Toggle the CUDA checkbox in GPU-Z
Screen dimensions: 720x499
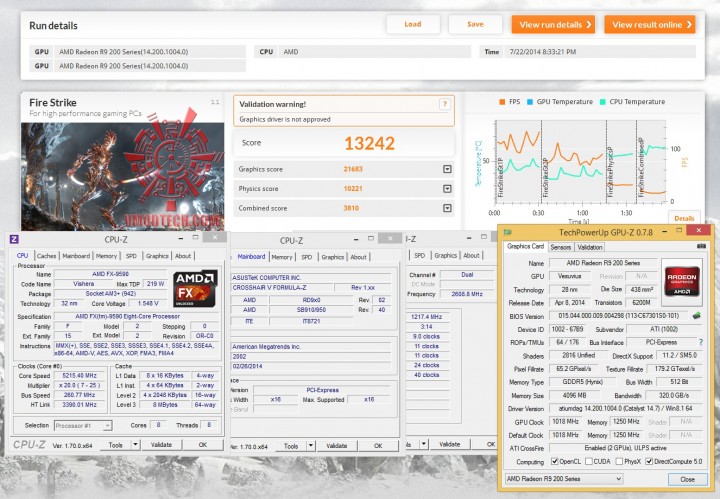(589, 461)
